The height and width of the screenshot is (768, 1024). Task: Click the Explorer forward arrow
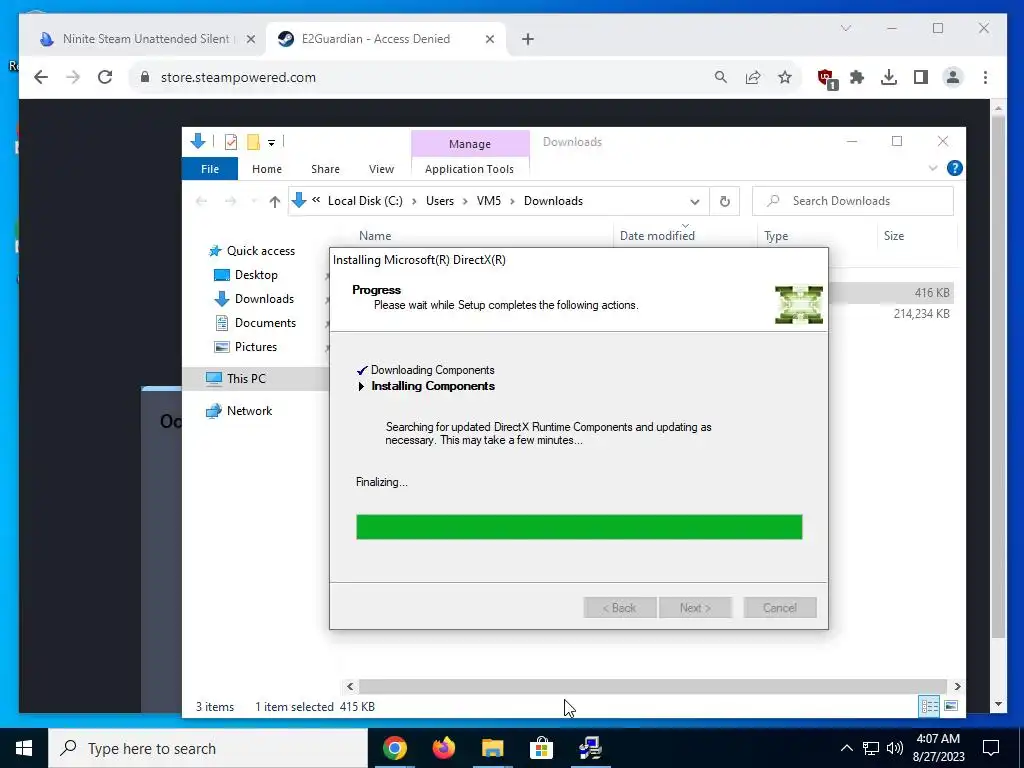tap(230, 201)
